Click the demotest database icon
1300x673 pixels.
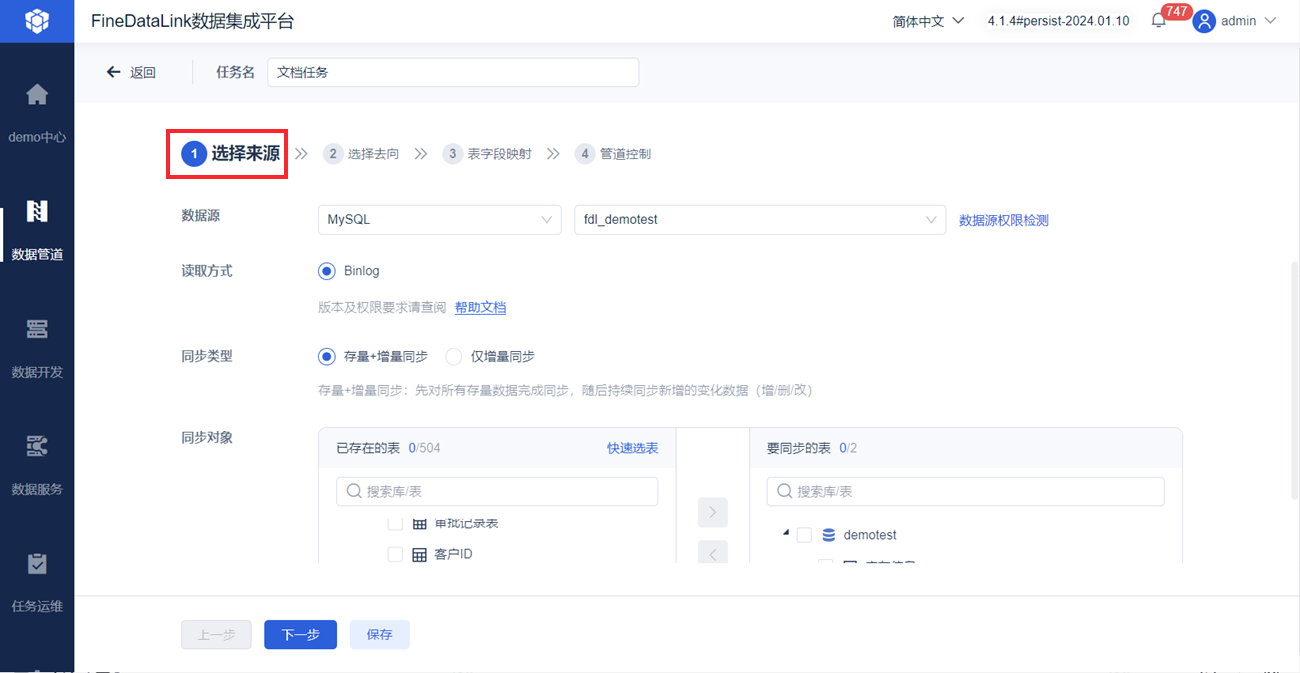point(828,535)
